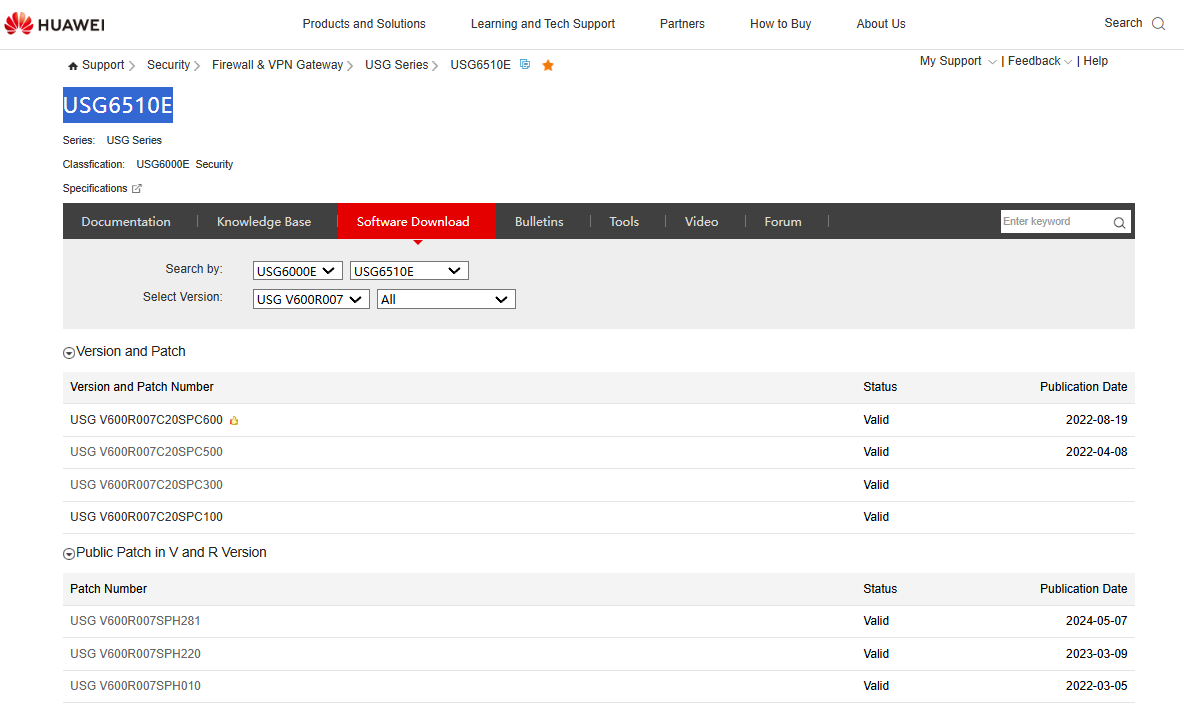Click the Help link

click(1096, 61)
